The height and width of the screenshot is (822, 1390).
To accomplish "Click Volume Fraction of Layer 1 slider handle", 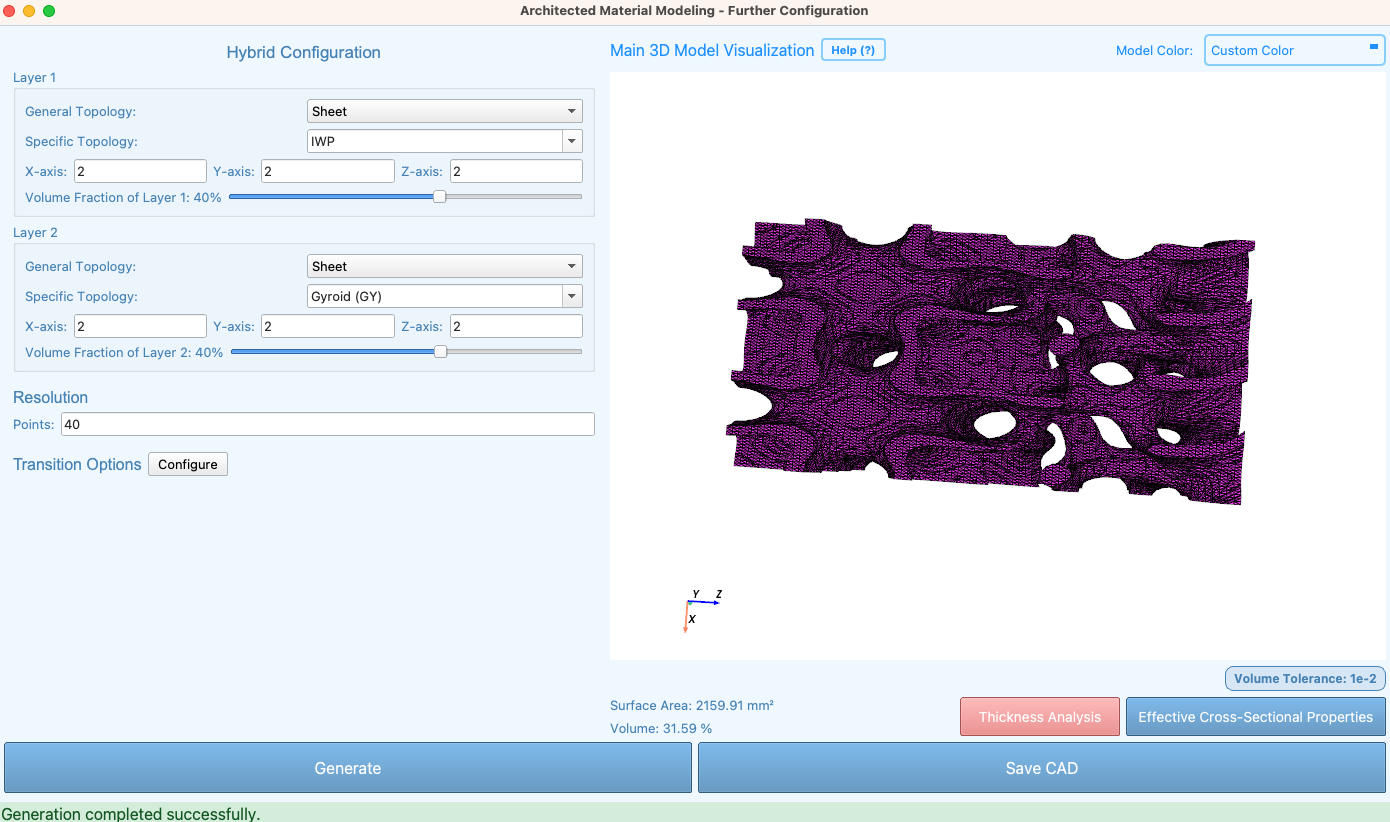I will click(x=439, y=197).
